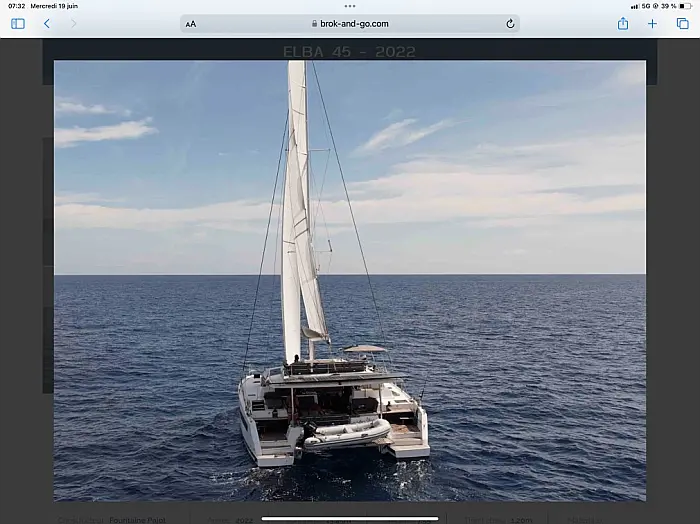700x524 pixels.
Task: Go back to the previous page
Action: [47, 24]
